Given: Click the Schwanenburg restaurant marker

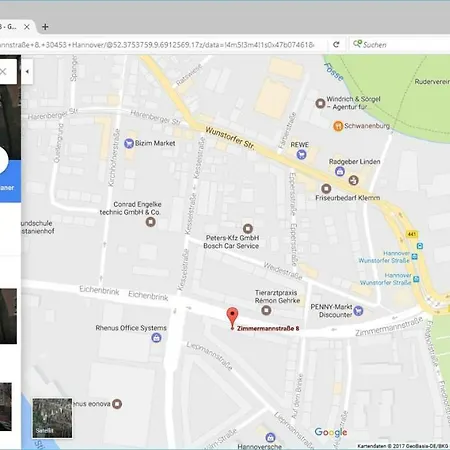Looking at the screenshot, I should [338, 126].
